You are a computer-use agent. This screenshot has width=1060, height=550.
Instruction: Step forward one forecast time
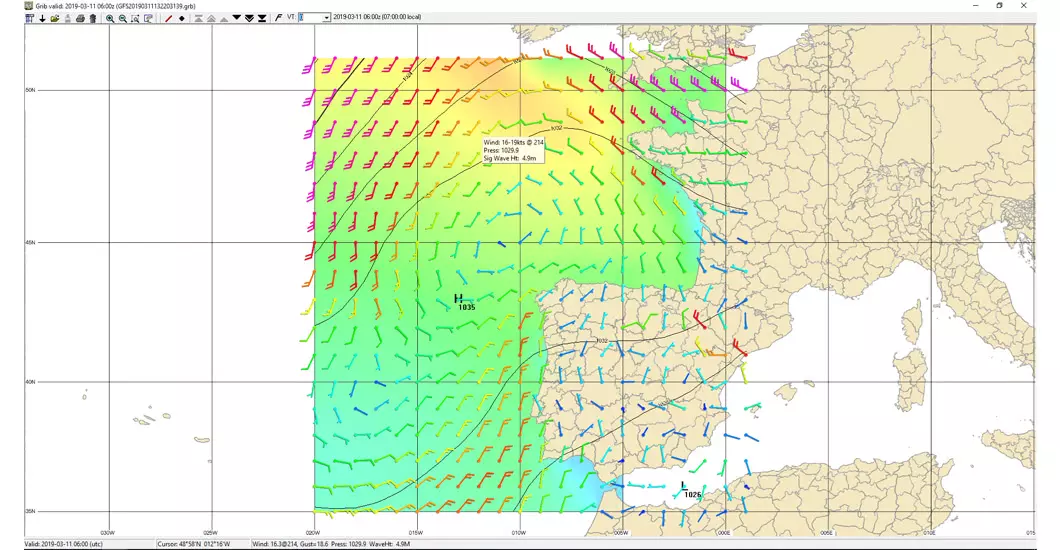click(x=237, y=18)
